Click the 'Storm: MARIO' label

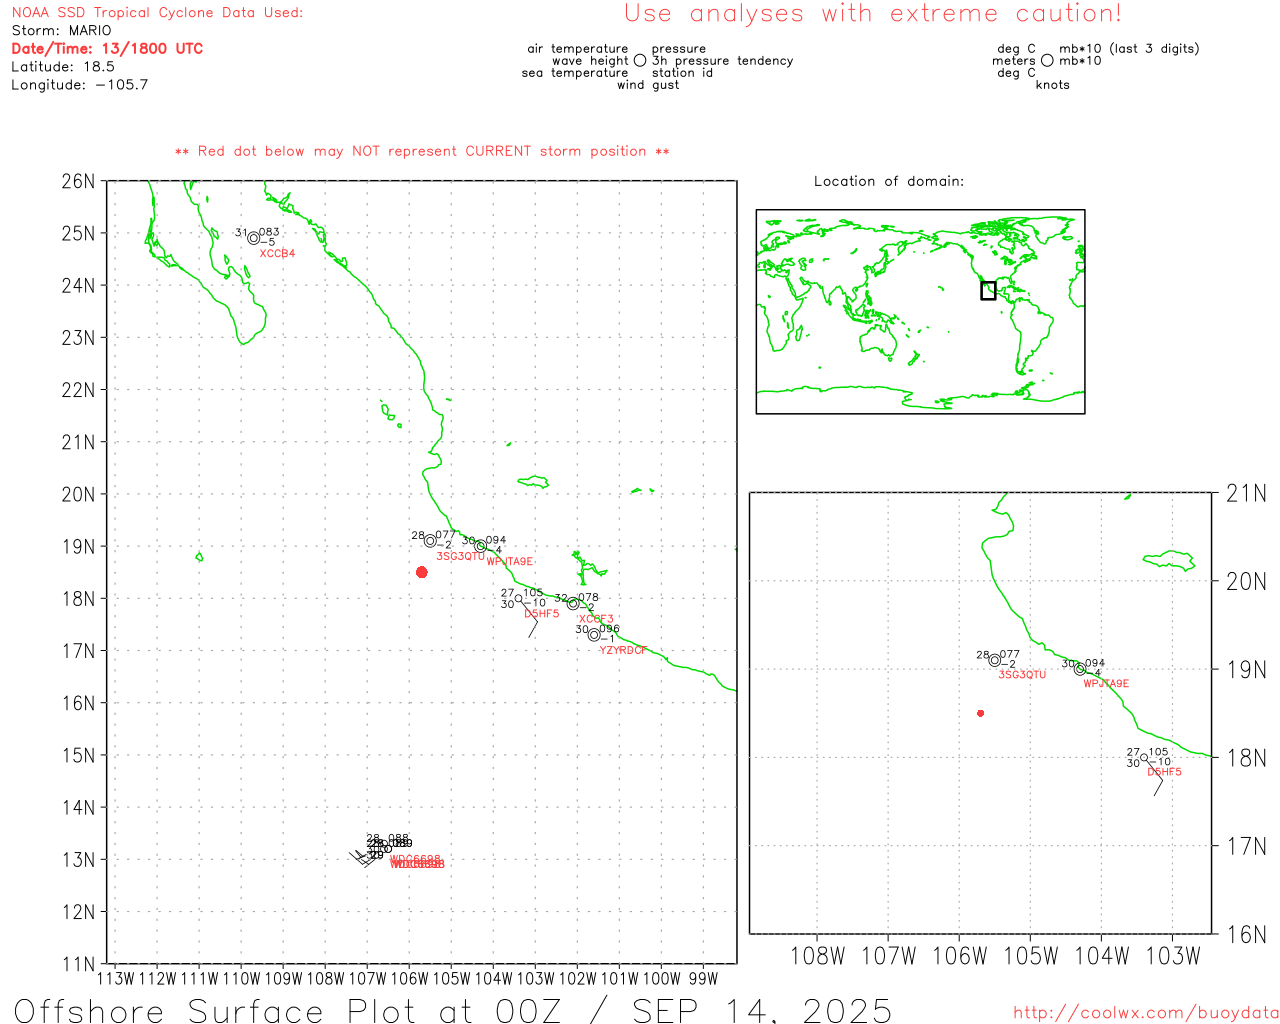62,30
